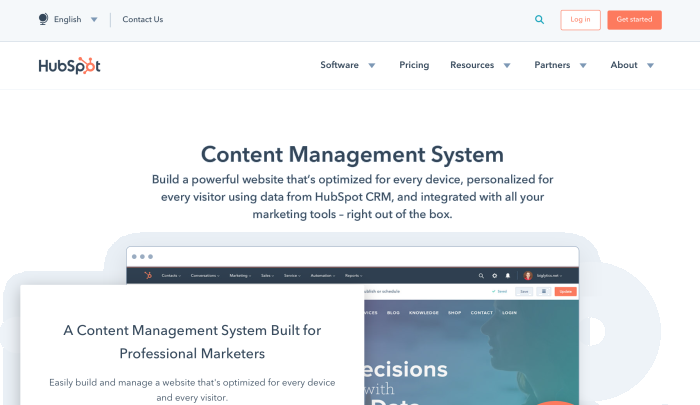Click the HubSpot sprocket icon in the mockup

pyautogui.click(x=148, y=276)
